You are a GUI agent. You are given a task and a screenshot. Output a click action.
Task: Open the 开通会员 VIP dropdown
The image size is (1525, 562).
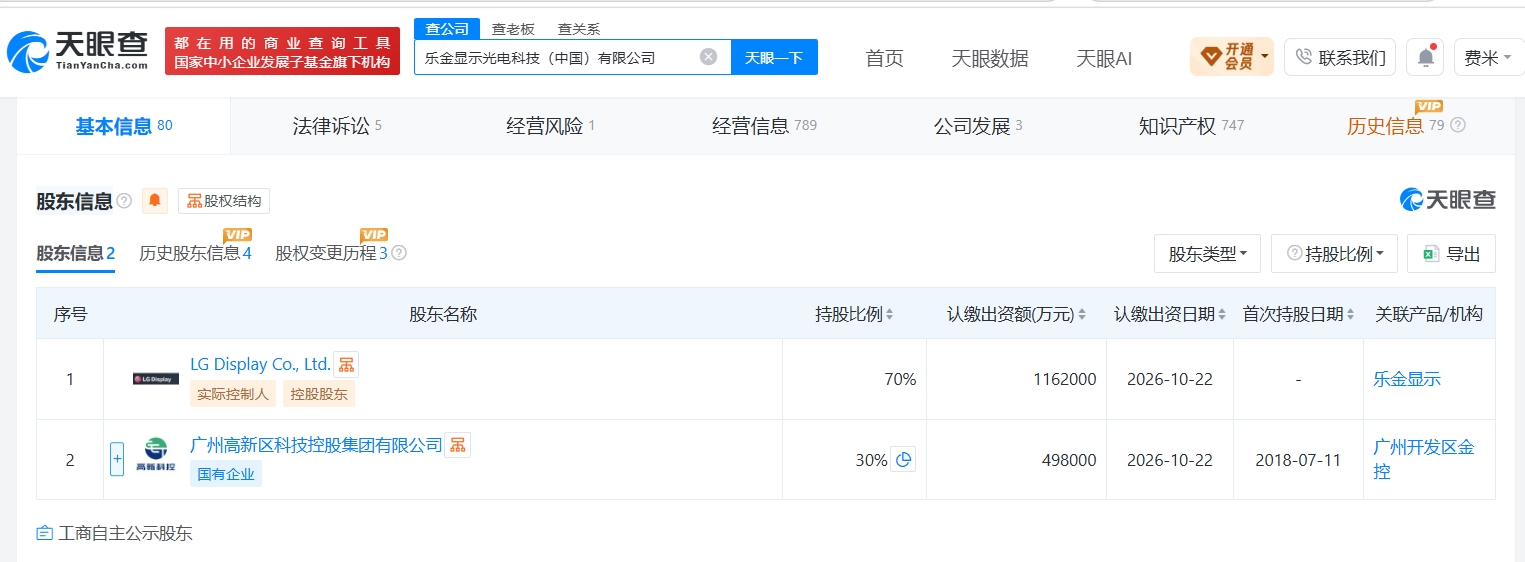tap(1231, 57)
